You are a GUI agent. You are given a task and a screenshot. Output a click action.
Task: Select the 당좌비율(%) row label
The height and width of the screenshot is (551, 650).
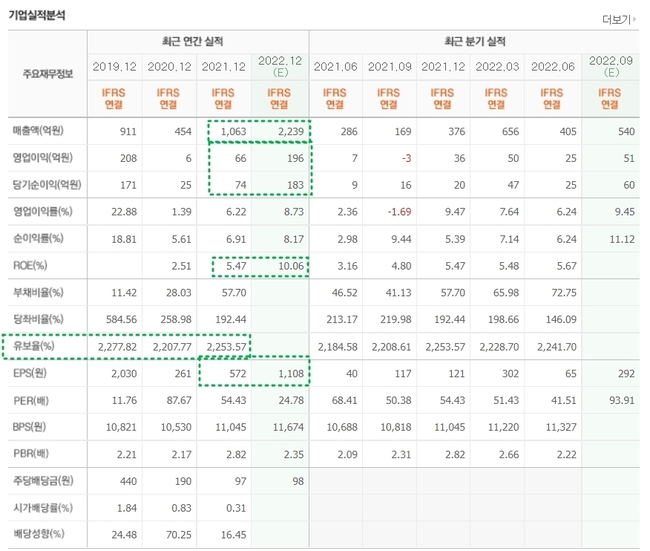38,319
